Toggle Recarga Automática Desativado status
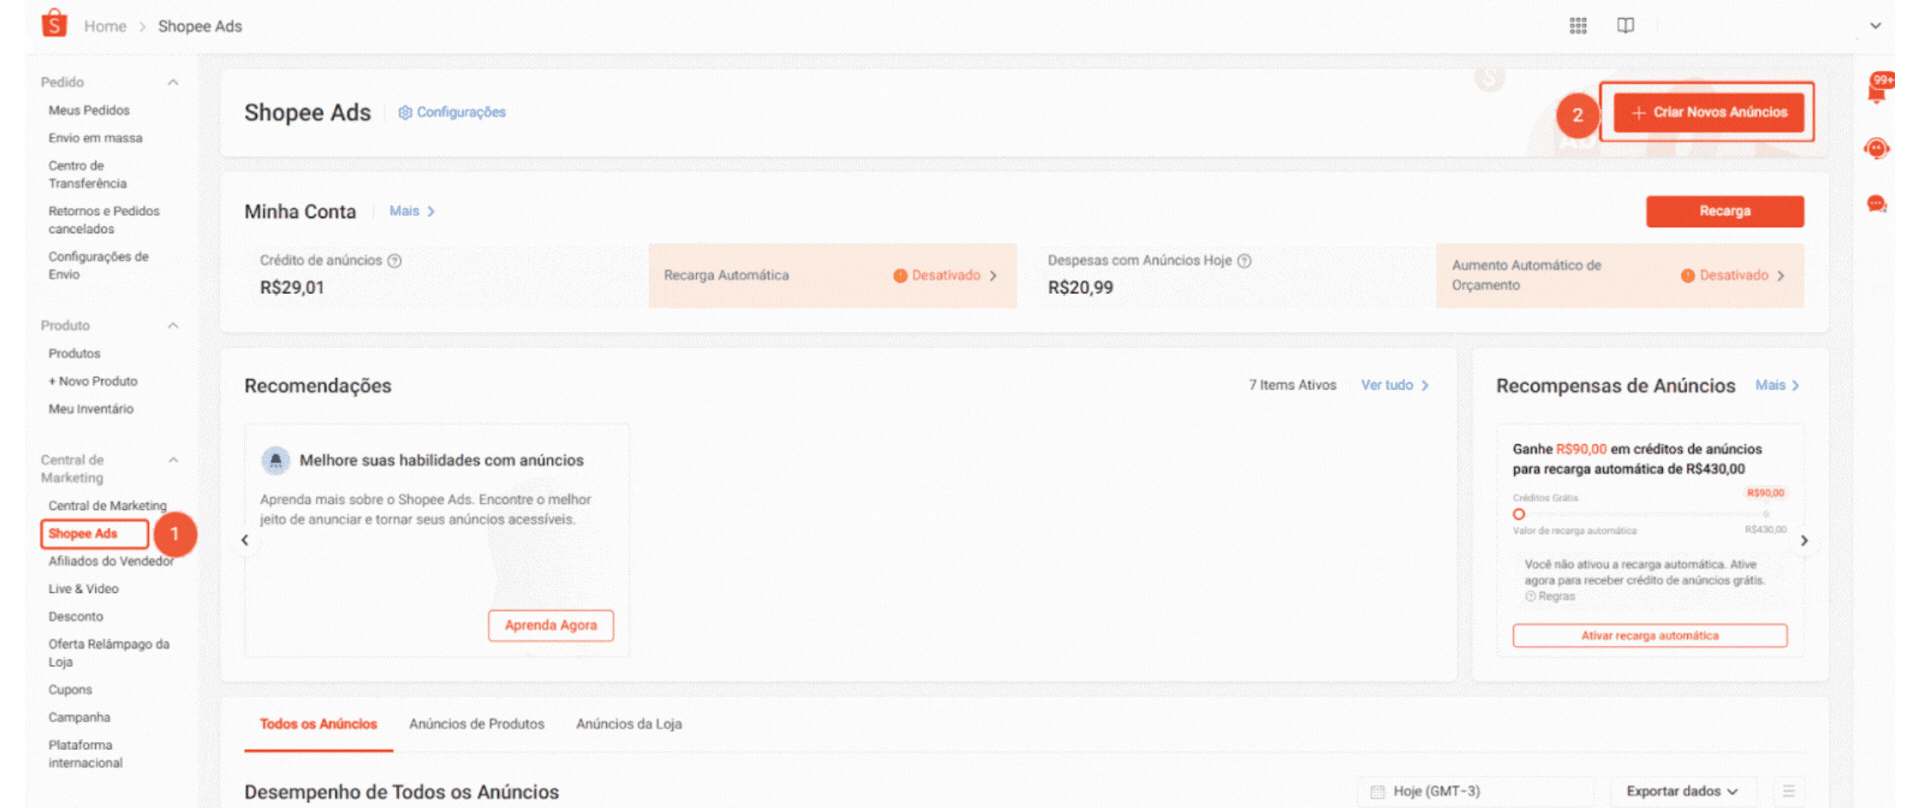Screen dimensions: 1920x808 (945, 276)
